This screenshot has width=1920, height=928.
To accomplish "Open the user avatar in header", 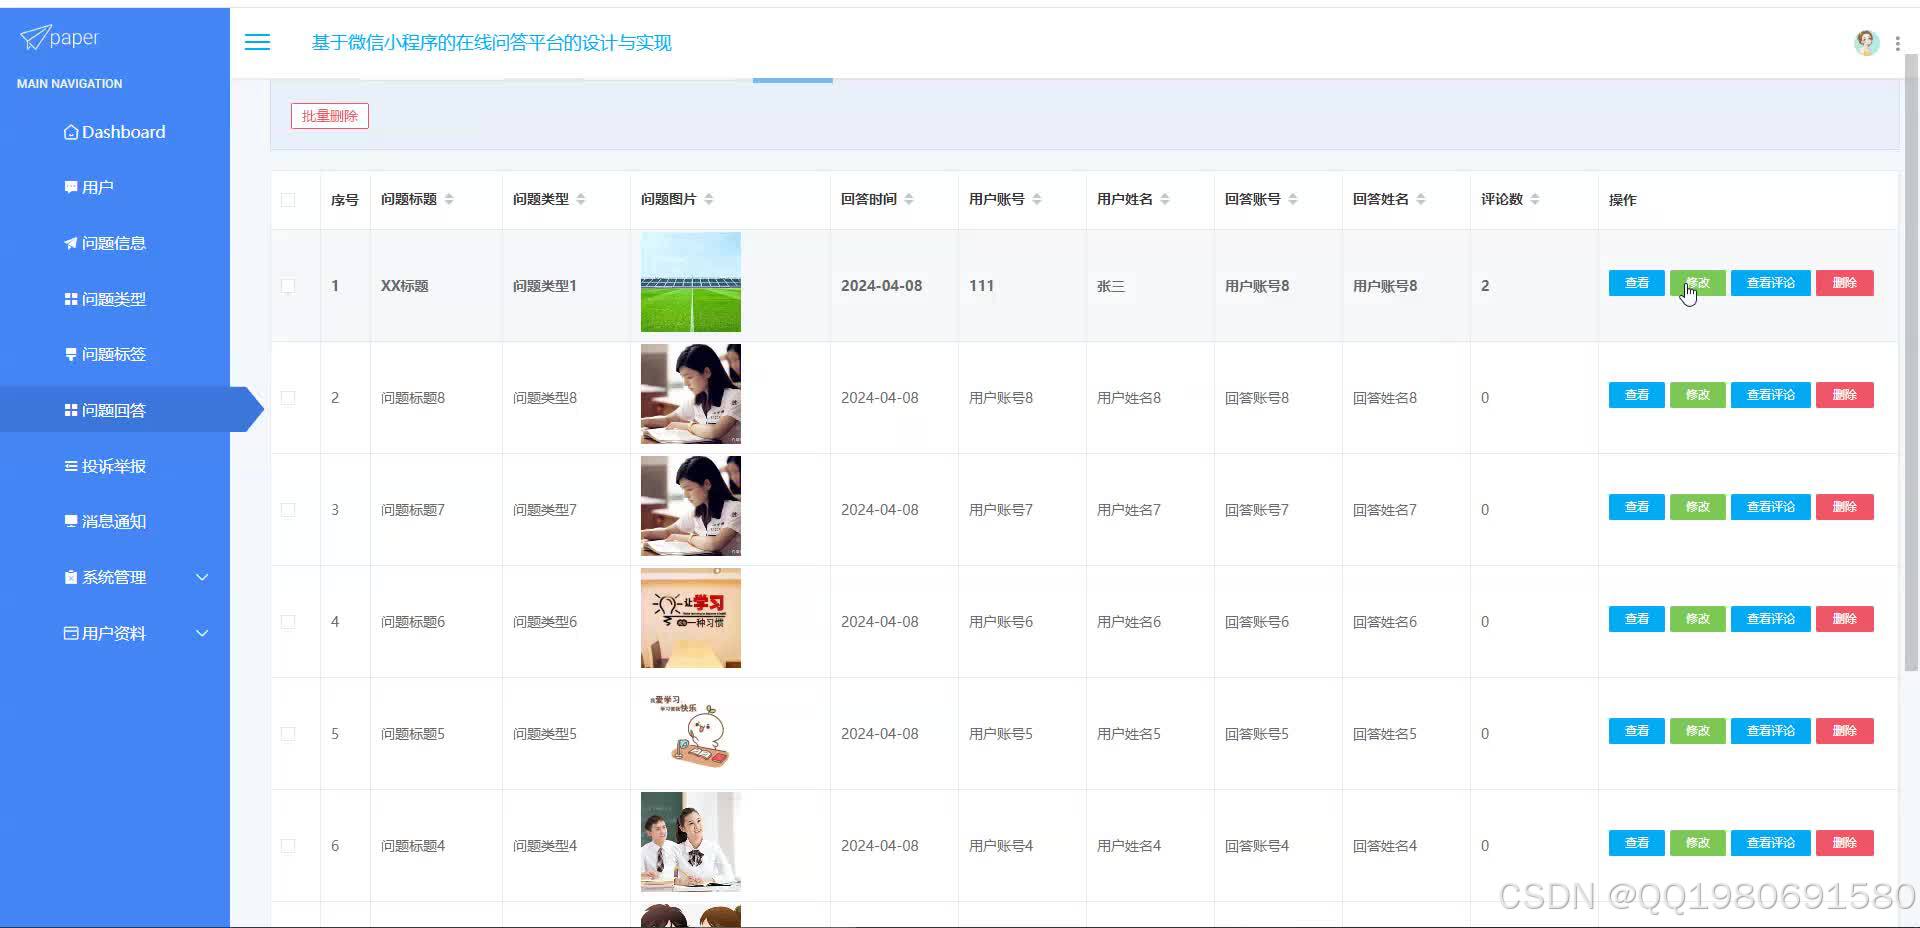I will [x=1866, y=42].
